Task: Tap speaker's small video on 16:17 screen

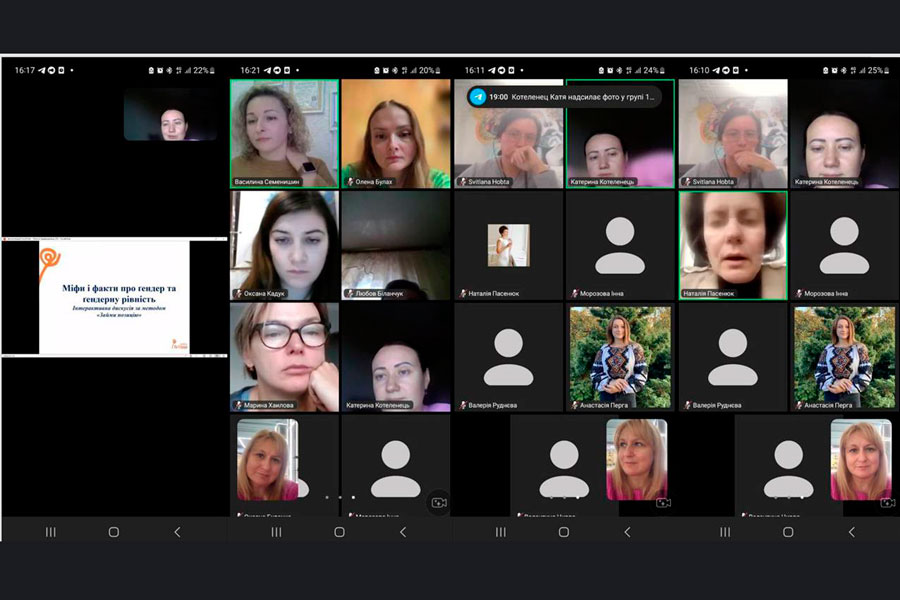Action: 170,114
